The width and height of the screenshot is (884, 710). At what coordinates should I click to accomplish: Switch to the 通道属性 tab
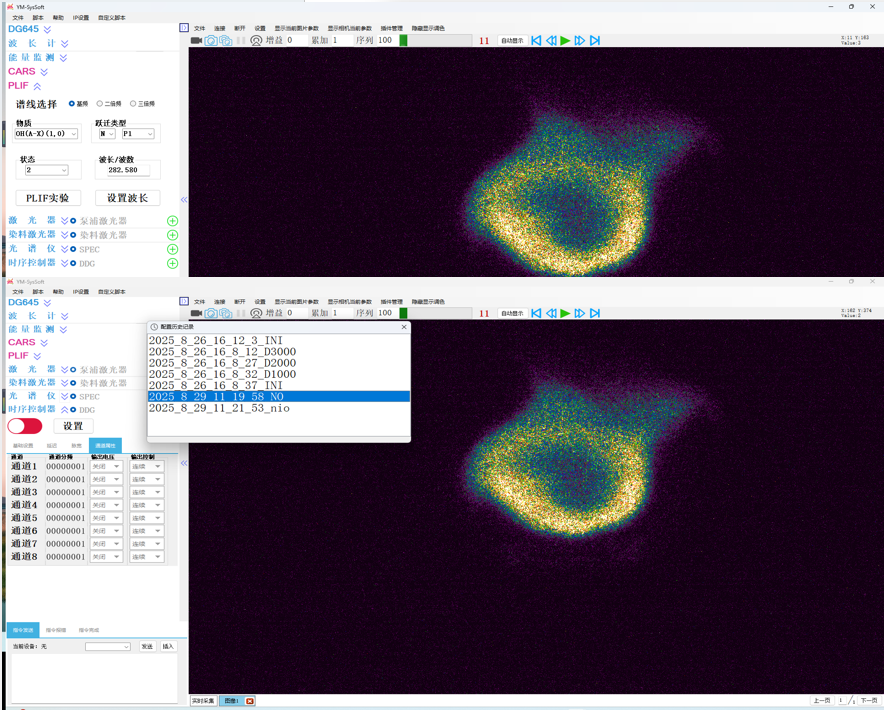104,446
